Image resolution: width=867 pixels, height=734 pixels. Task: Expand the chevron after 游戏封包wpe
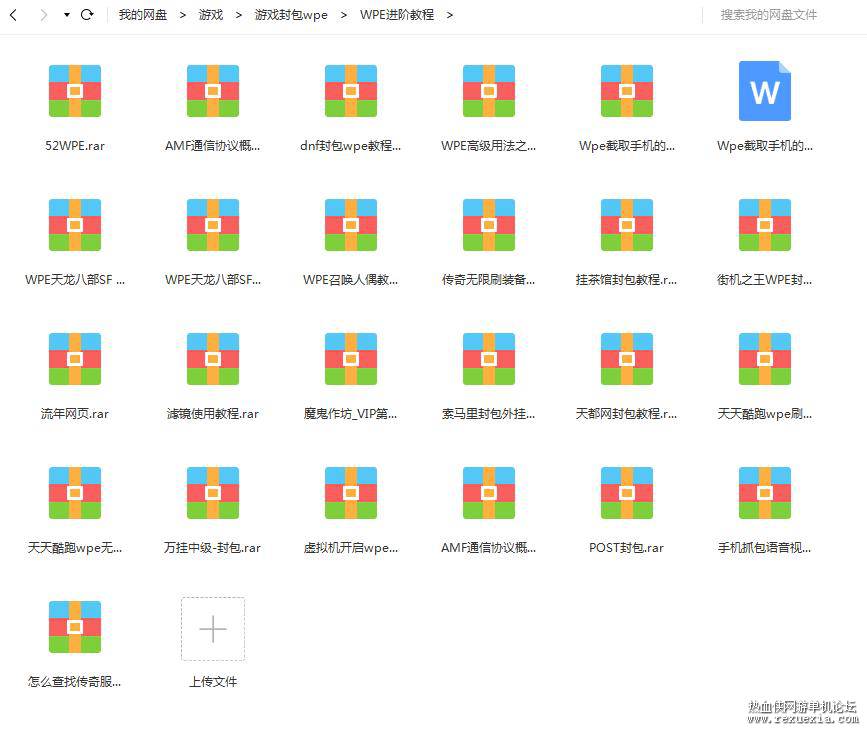point(344,15)
